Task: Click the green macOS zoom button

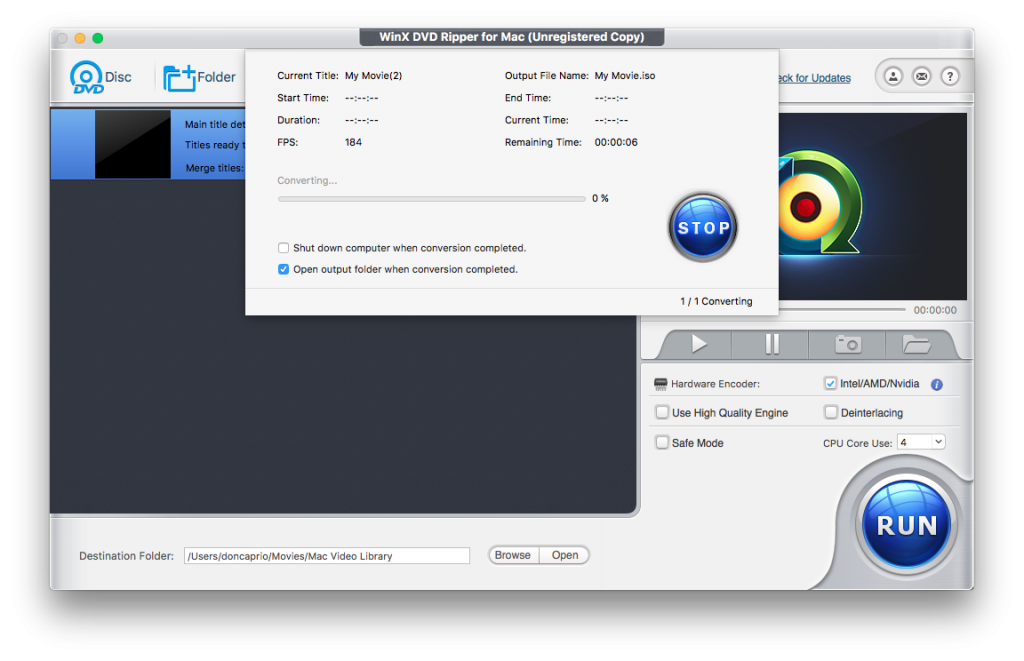Action: tap(97, 38)
